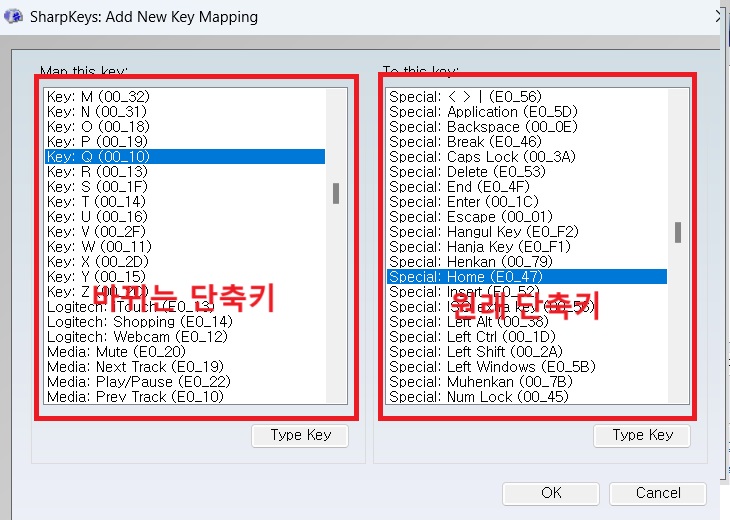The height and width of the screenshot is (520, 730).
Task: Select Key: N (00_31) in left list
Action: coord(185,111)
